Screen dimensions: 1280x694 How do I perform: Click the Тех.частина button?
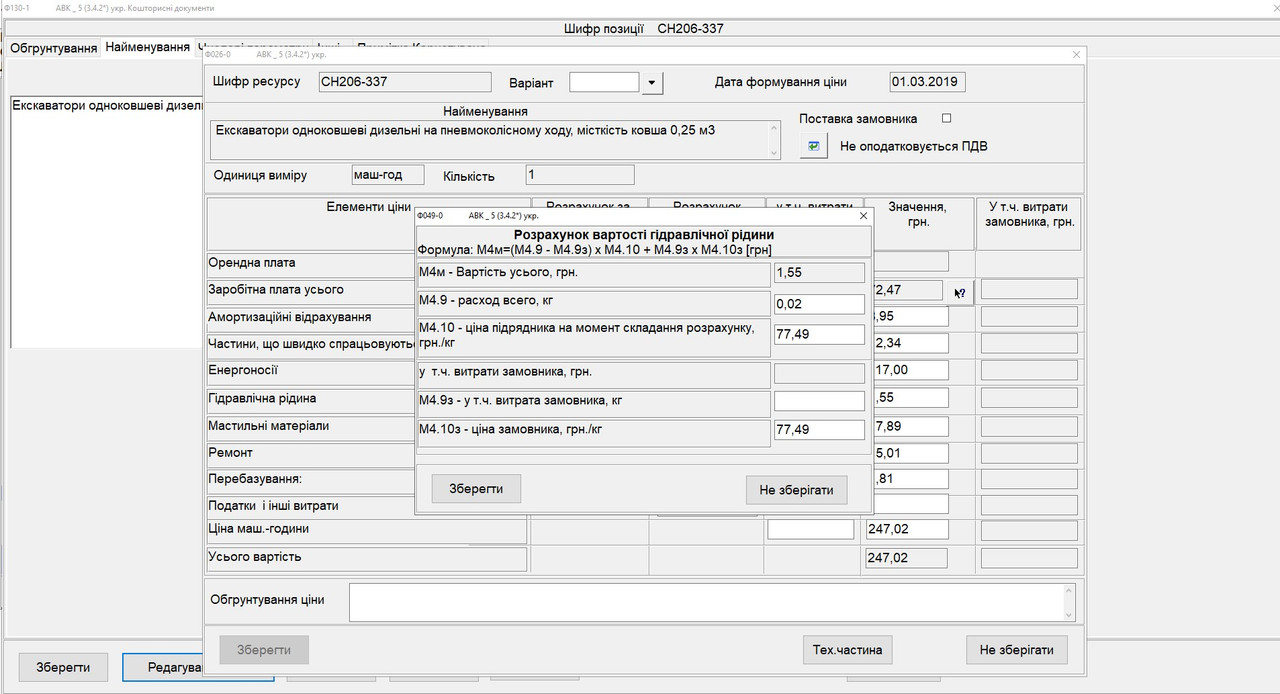pyautogui.click(x=847, y=650)
